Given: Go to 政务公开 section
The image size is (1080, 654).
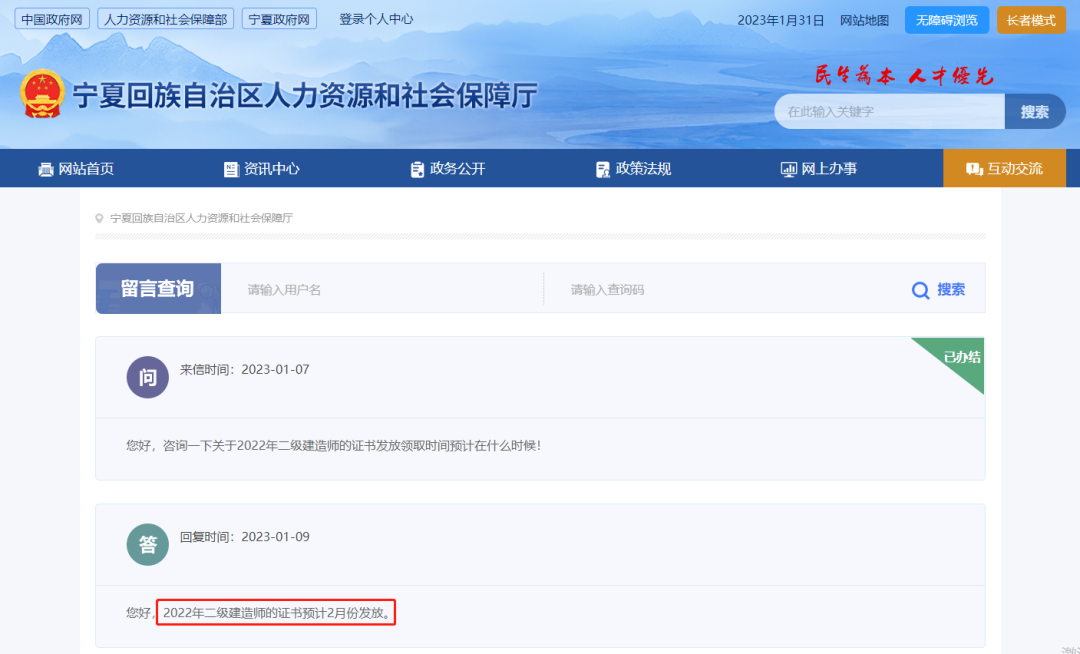Looking at the screenshot, I should (x=447, y=169).
